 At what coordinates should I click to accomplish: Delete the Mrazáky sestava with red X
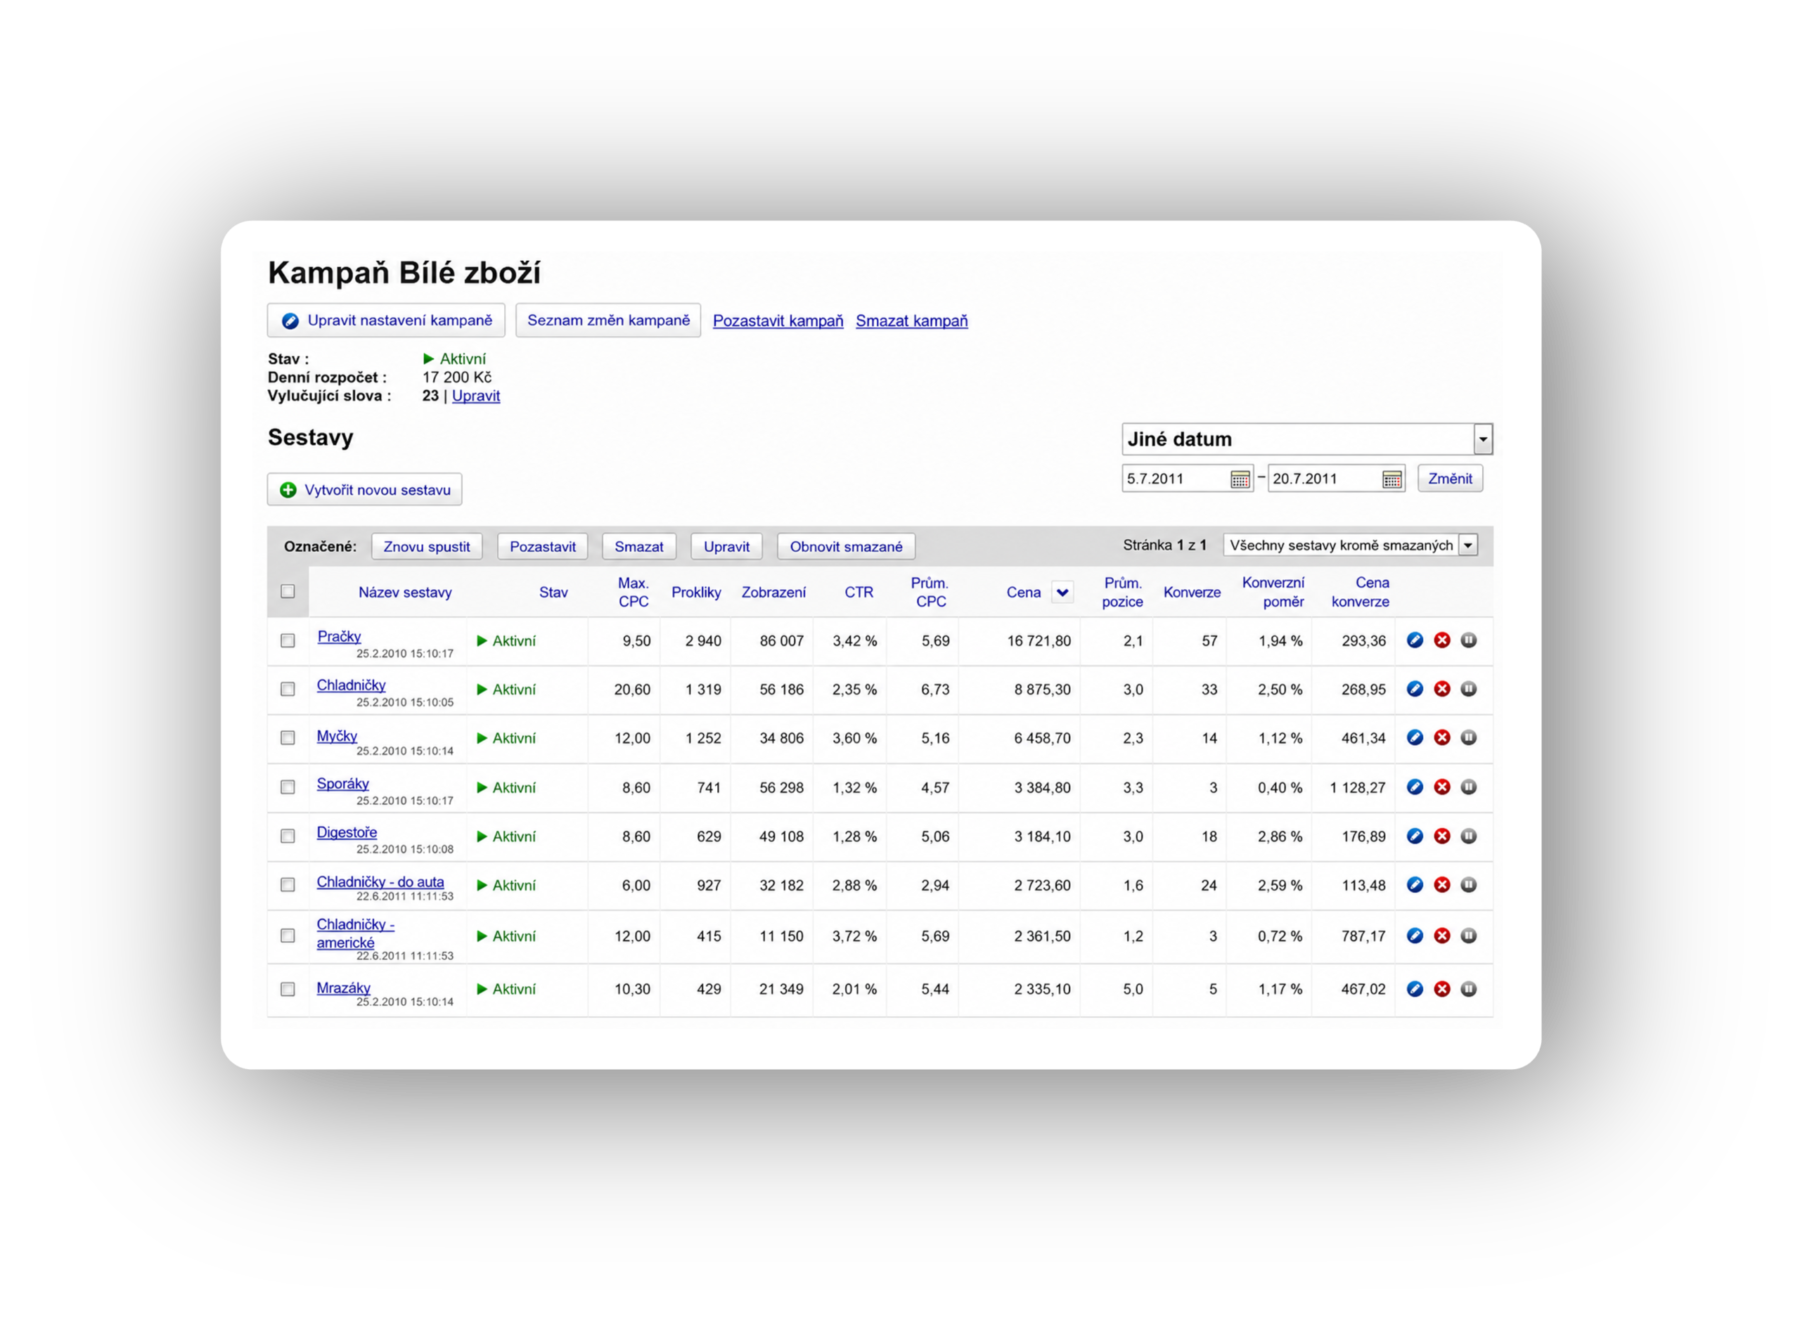tap(1442, 989)
